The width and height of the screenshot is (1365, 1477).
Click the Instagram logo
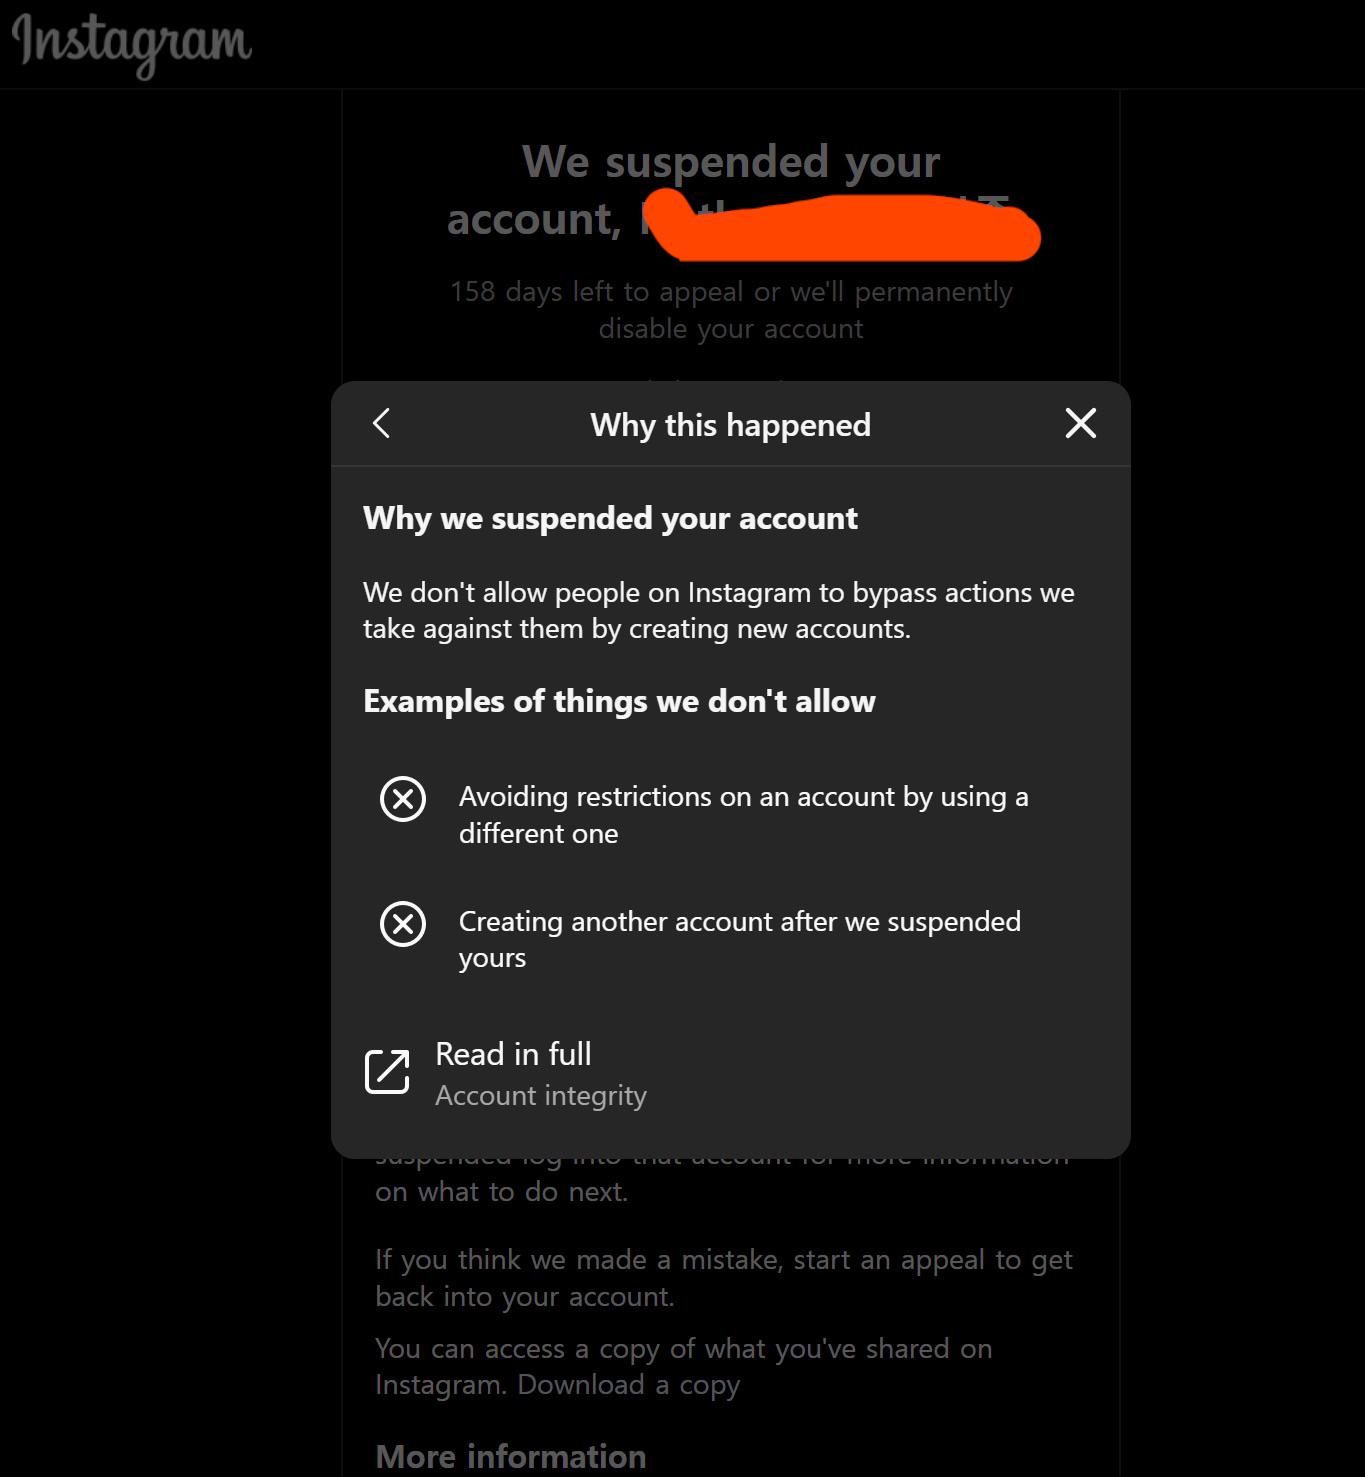click(131, 42)
